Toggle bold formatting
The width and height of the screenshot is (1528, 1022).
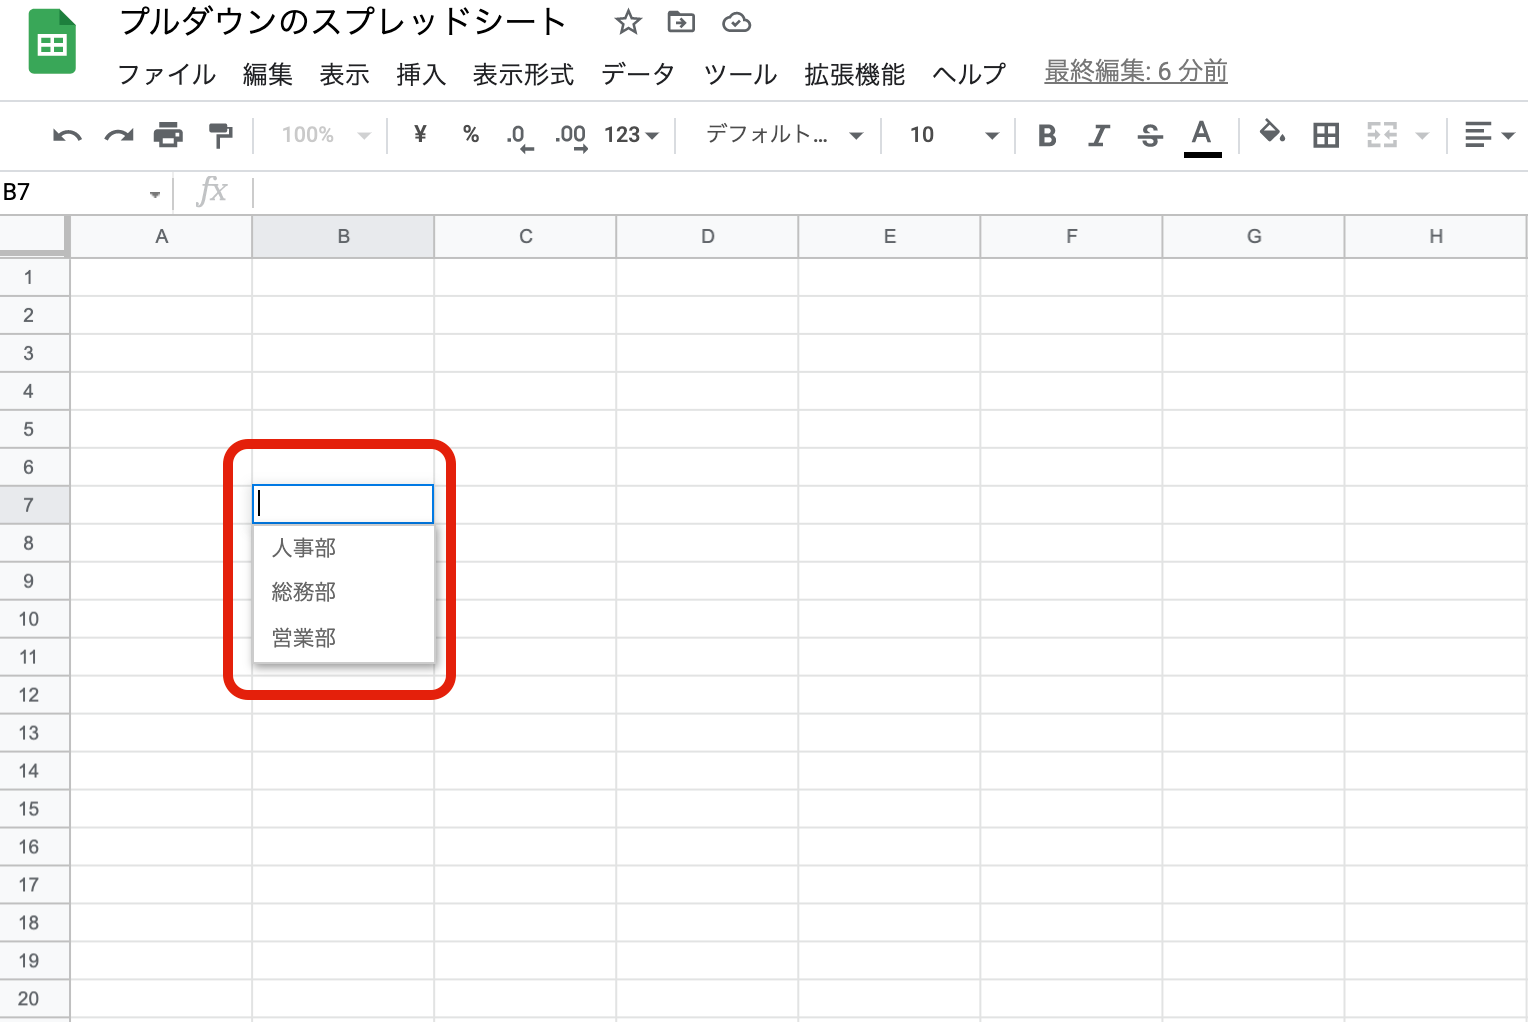point(1047,135)
